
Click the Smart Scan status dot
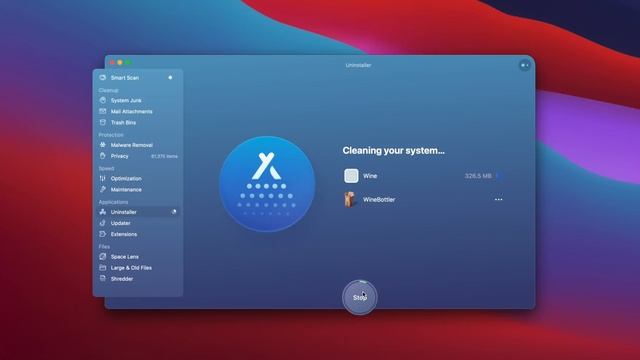[170, 78]
